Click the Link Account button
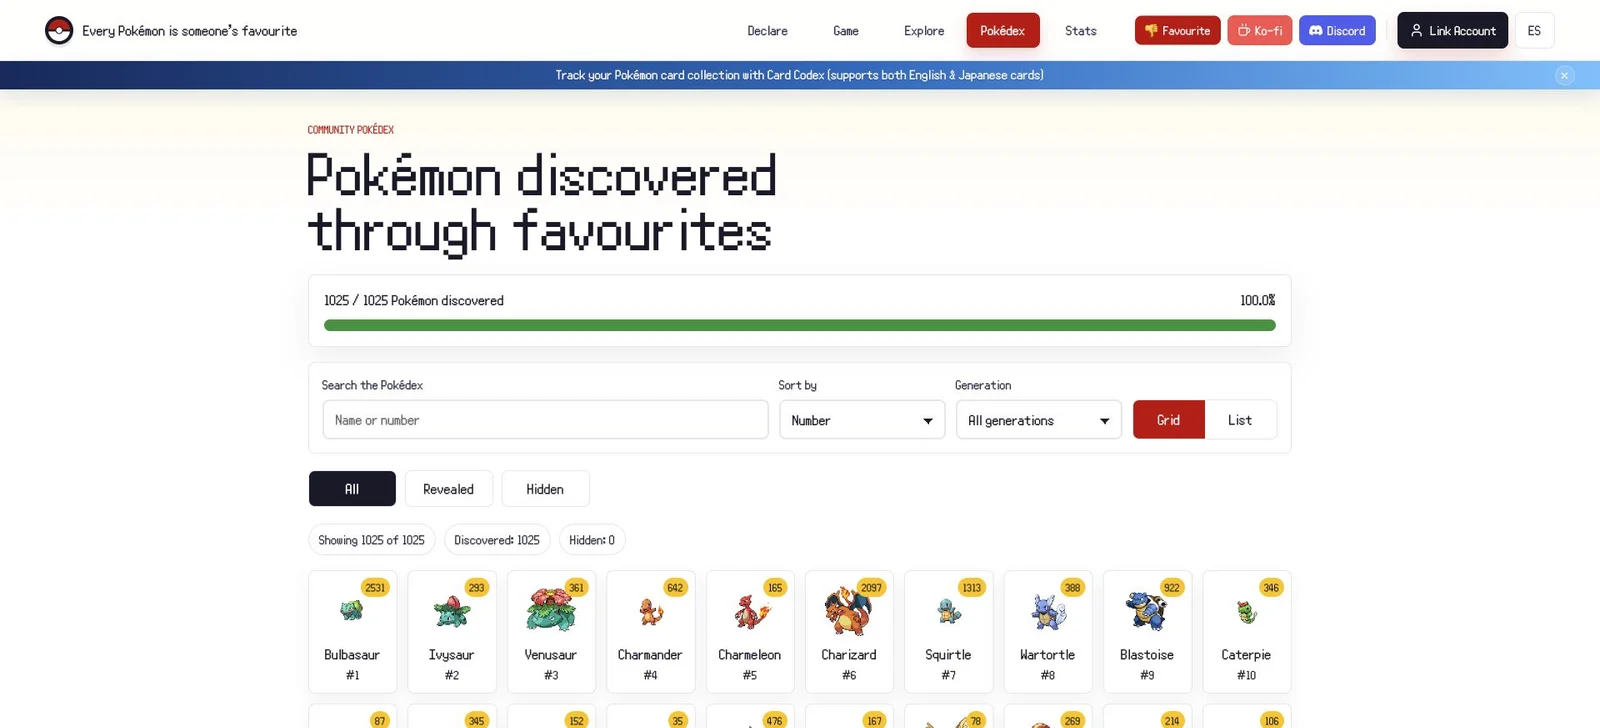The height and width of the screenshot is (728, 1600). click(1453, 31)
